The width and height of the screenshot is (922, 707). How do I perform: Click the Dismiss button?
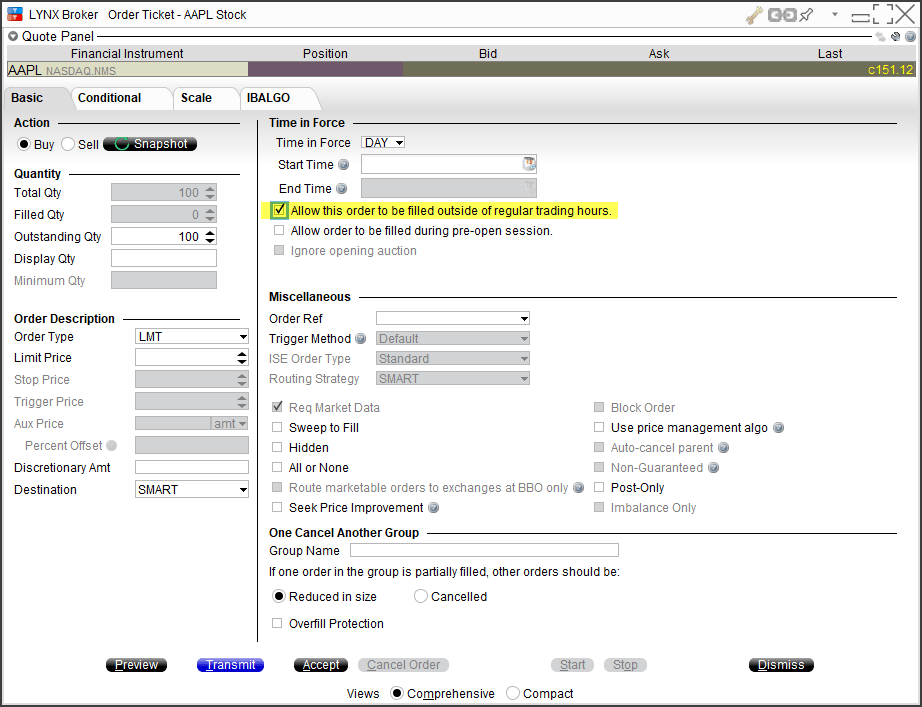[781, 665]
